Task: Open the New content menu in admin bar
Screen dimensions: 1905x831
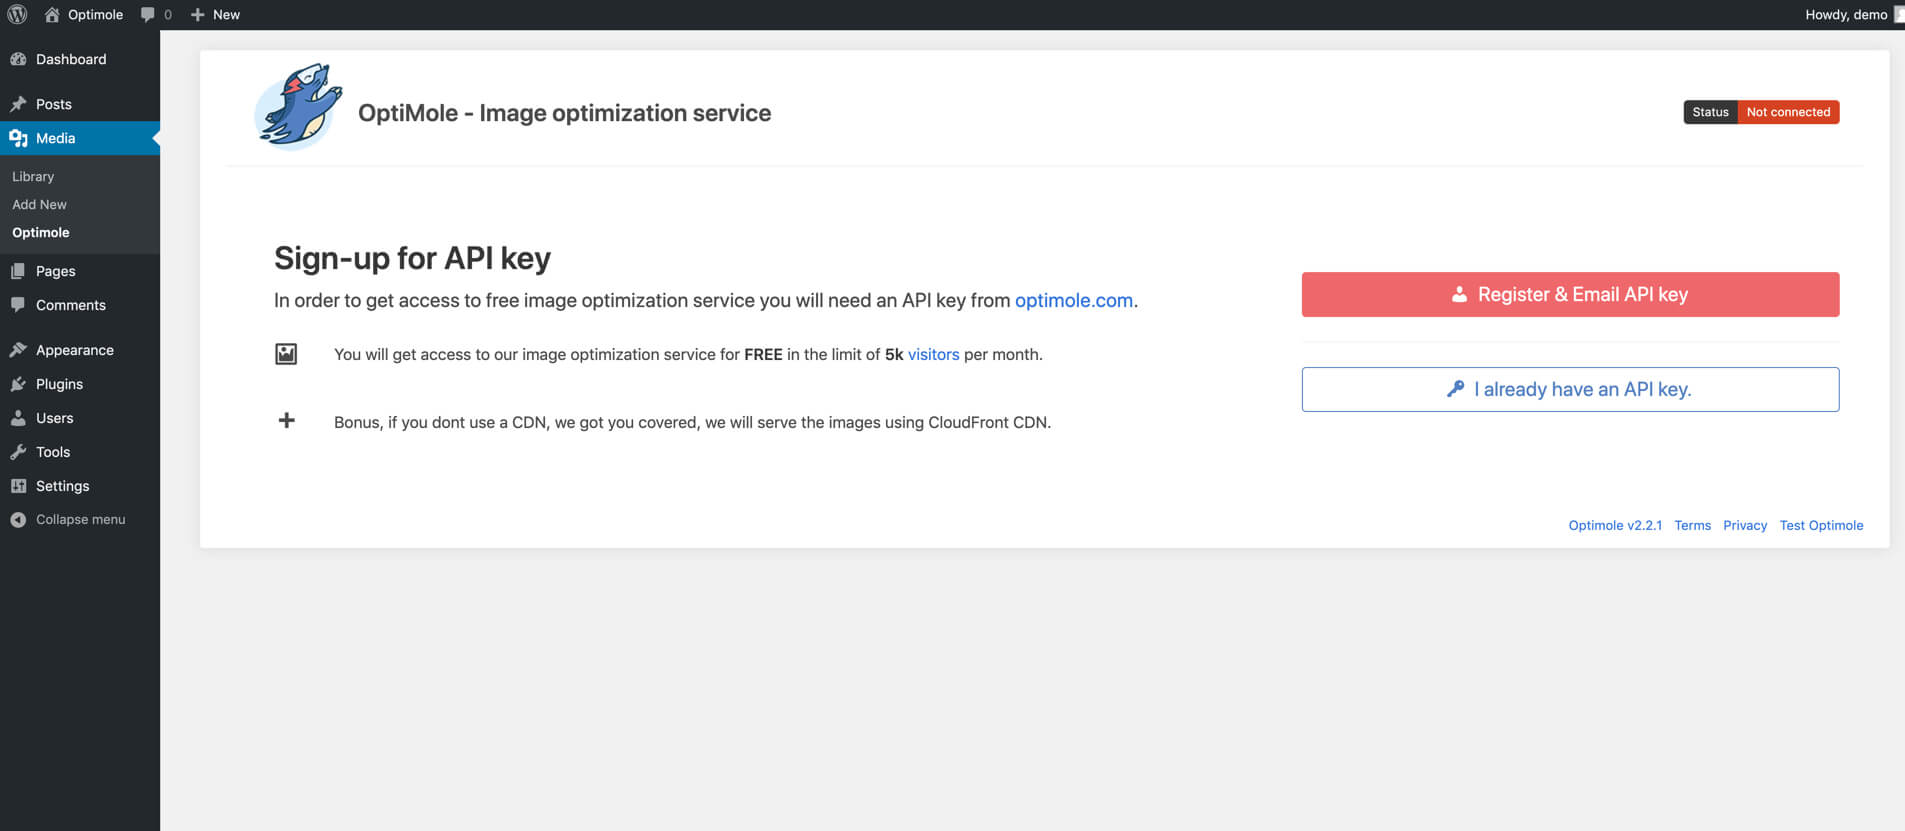Action: pyautogui.click(x=215, y=14)
